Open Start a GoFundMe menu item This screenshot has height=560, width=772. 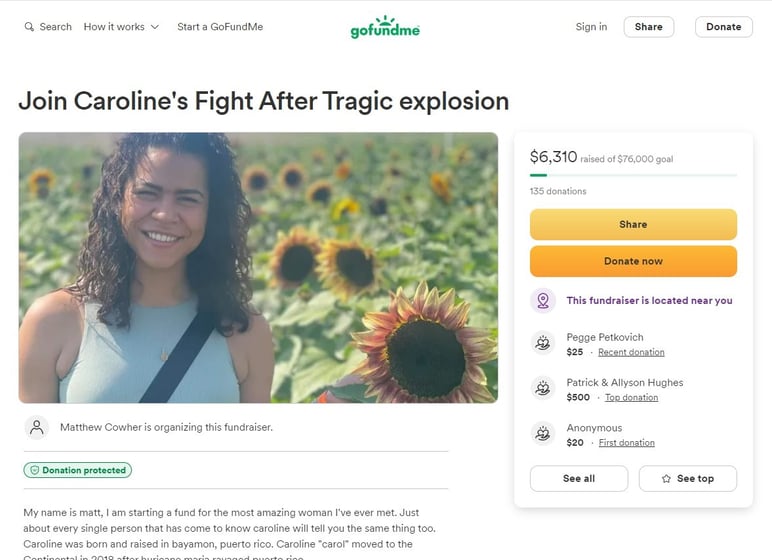(220, 27)
